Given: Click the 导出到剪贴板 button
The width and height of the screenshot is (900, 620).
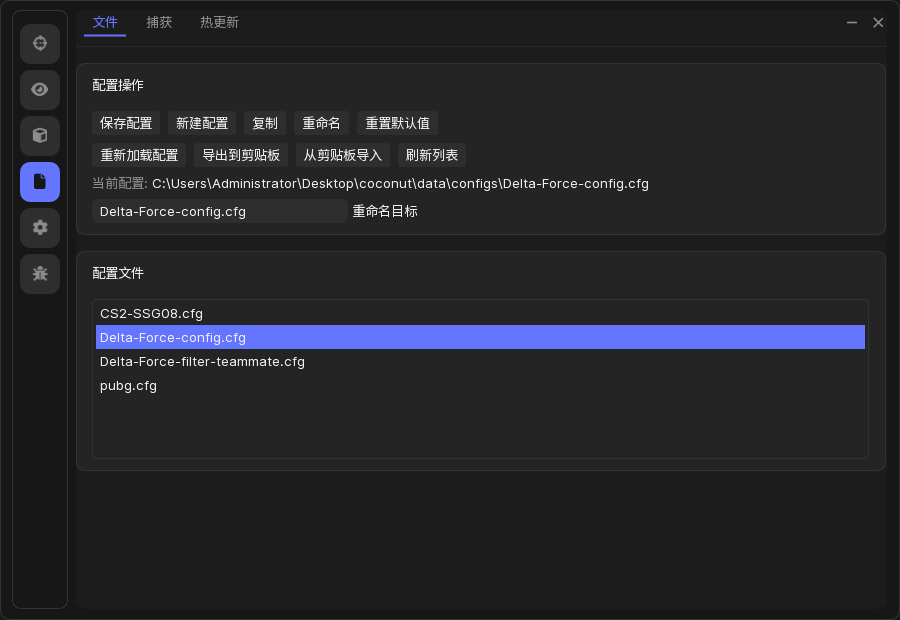Looking at the screenshot, I should tap(241, 155).
